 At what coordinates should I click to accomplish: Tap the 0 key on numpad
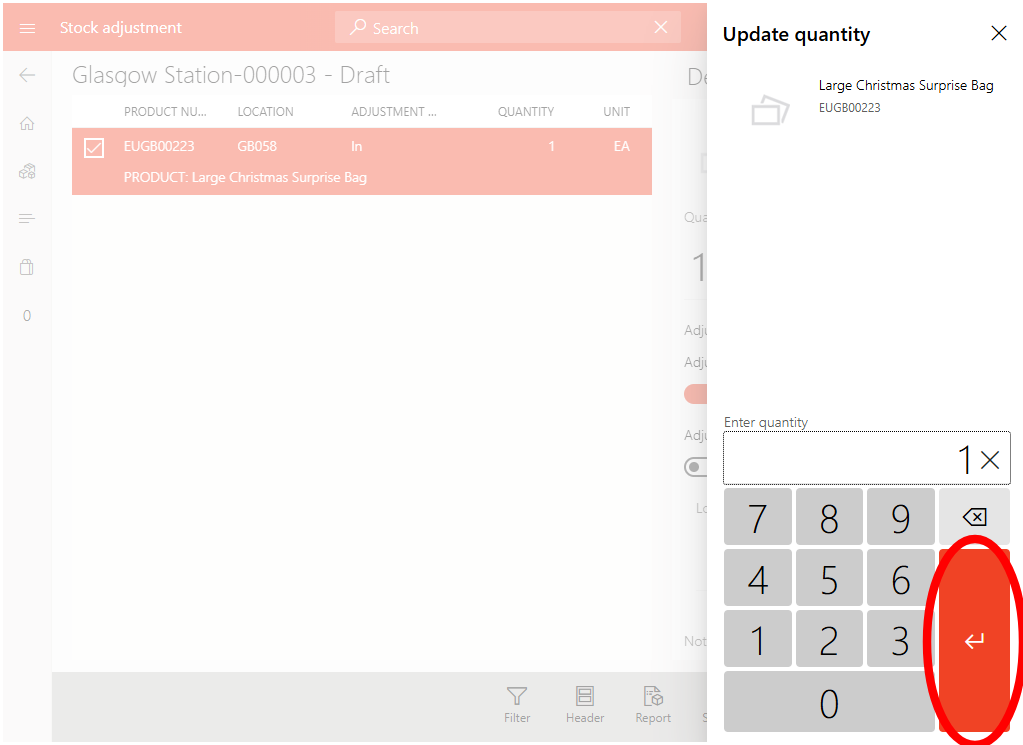click(828, 704)
